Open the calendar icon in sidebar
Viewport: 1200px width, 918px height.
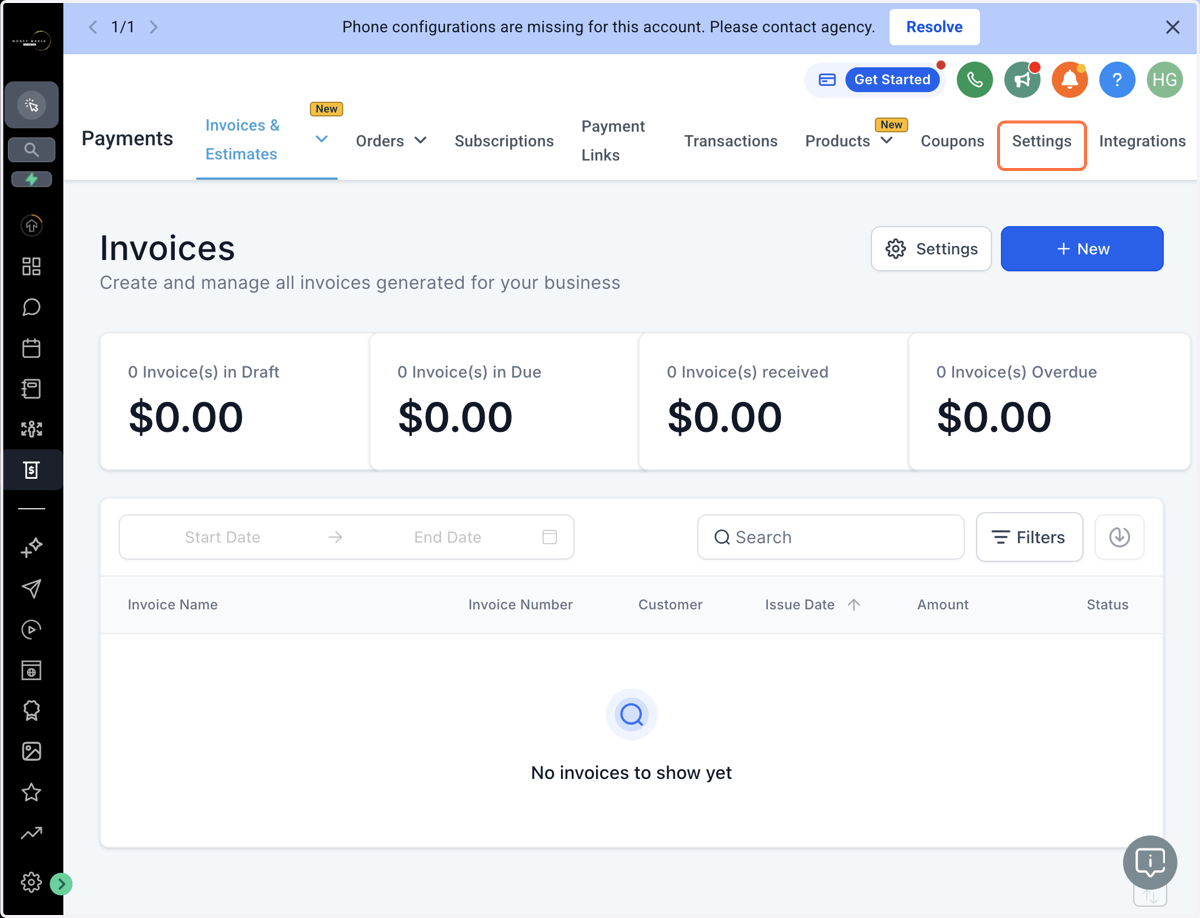click(x=31, y=348)
